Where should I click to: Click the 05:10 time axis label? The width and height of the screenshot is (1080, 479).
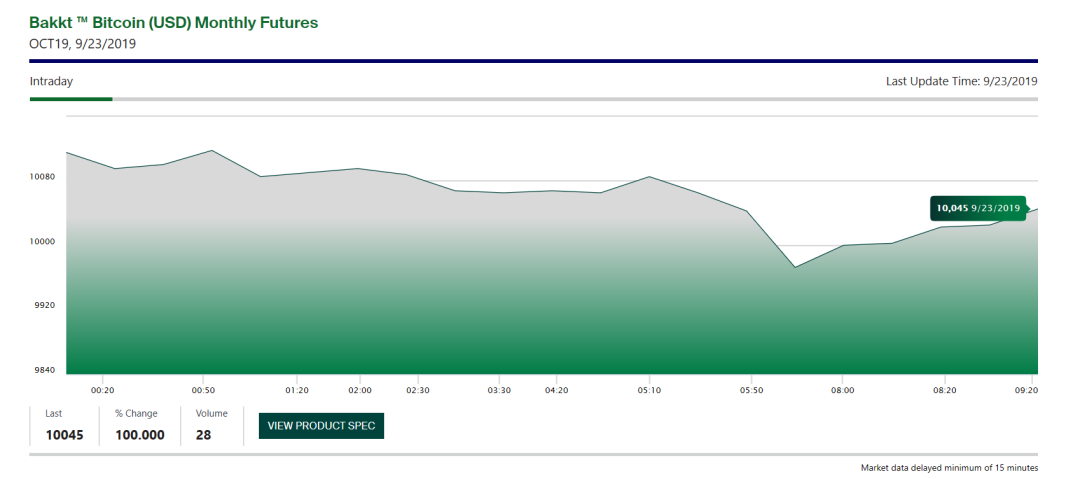(x=649, y=390)
